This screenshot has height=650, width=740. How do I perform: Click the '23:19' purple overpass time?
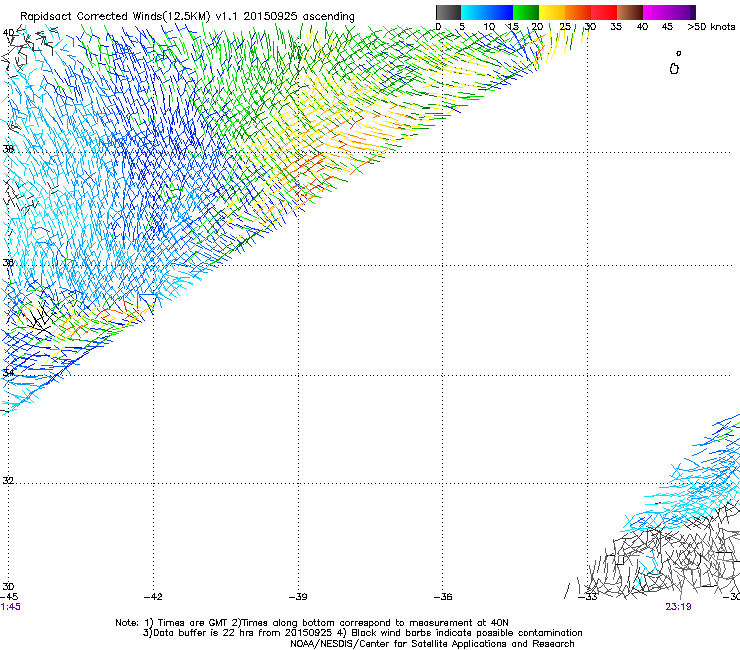(x=678, y=607)
